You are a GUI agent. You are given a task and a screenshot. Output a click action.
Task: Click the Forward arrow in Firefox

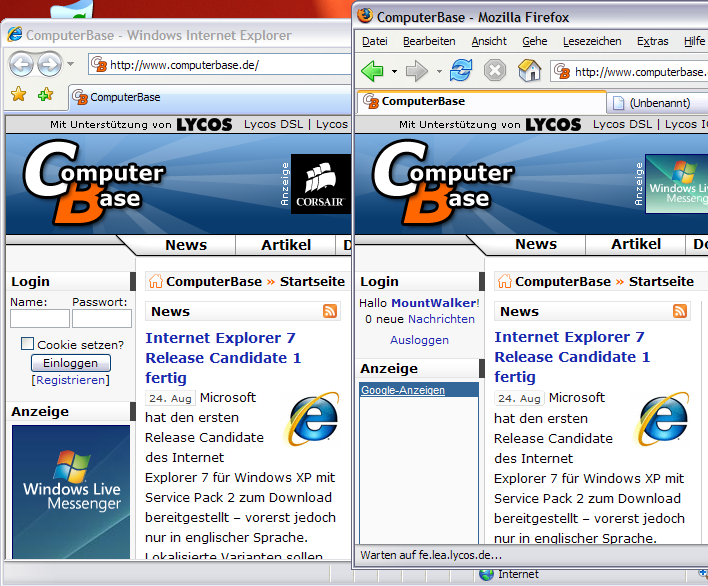pyautogui.click(x=416, y=71)
